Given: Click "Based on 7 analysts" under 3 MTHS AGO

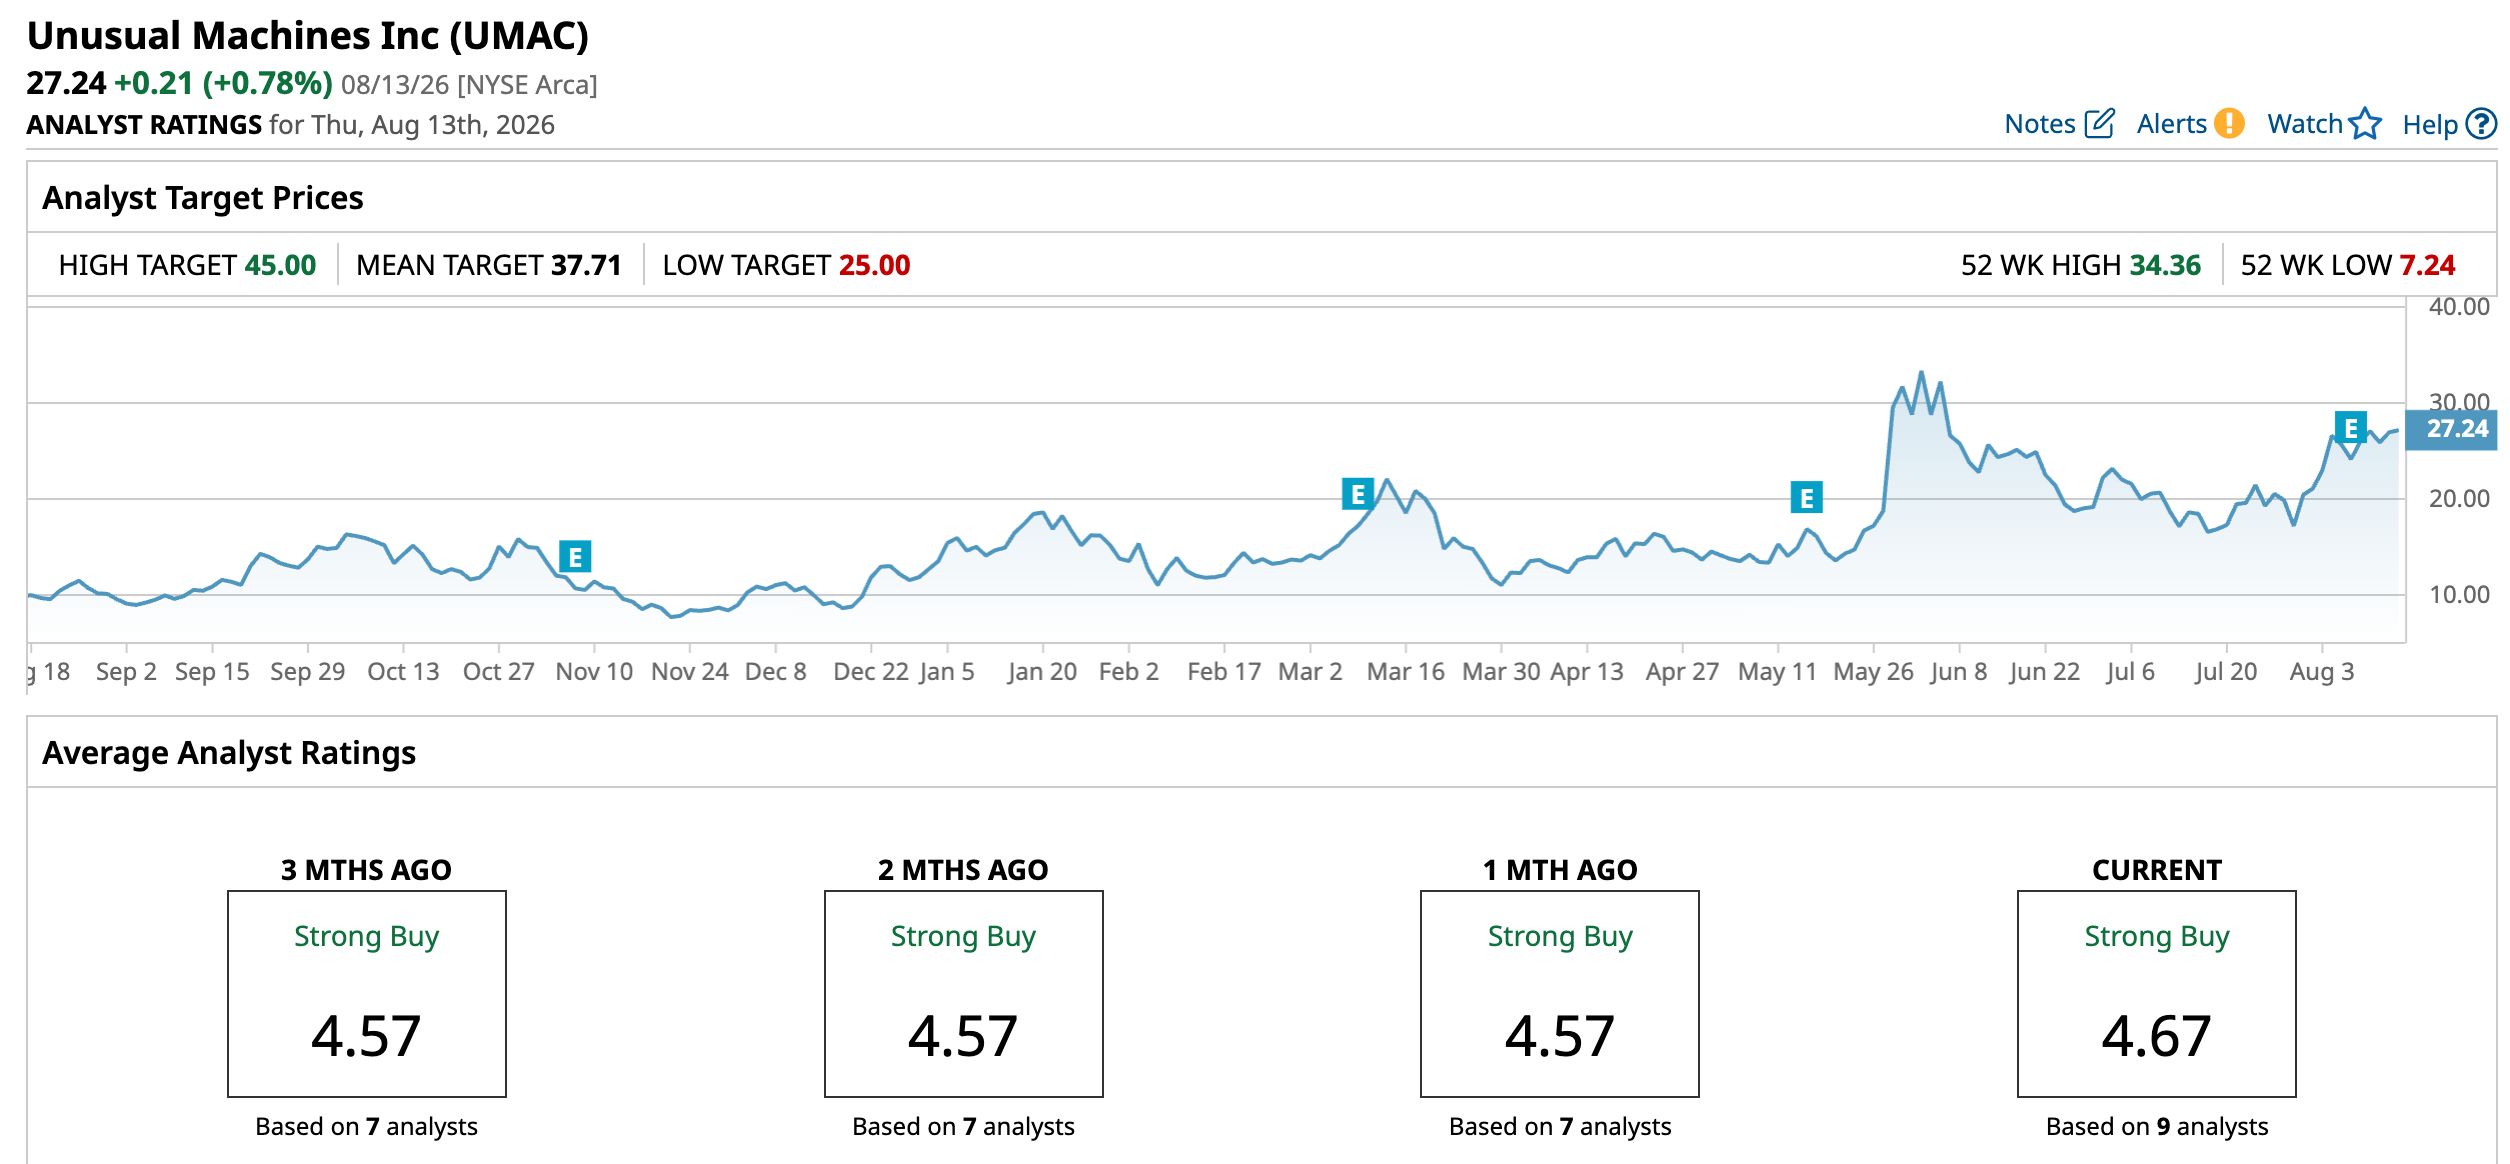Looking at the screenshot, I should click(366, 1127).
